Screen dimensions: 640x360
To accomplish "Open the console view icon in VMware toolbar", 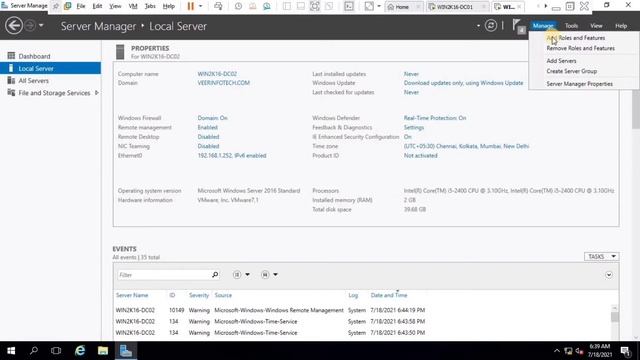I will (x=349, y=6).
